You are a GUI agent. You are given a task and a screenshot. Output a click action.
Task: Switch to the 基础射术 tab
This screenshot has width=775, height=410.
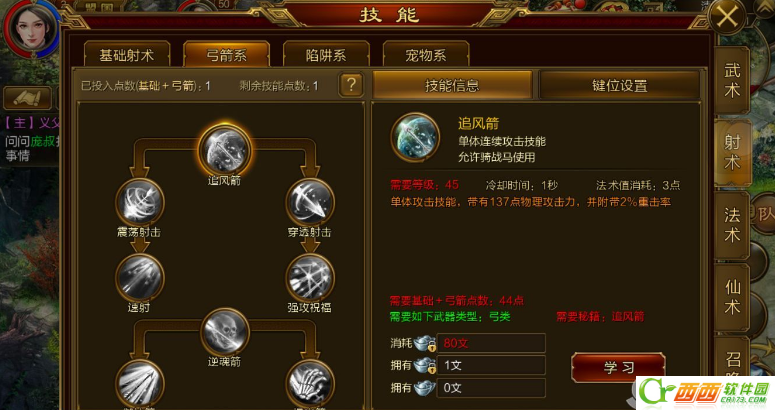pos(127,54)
